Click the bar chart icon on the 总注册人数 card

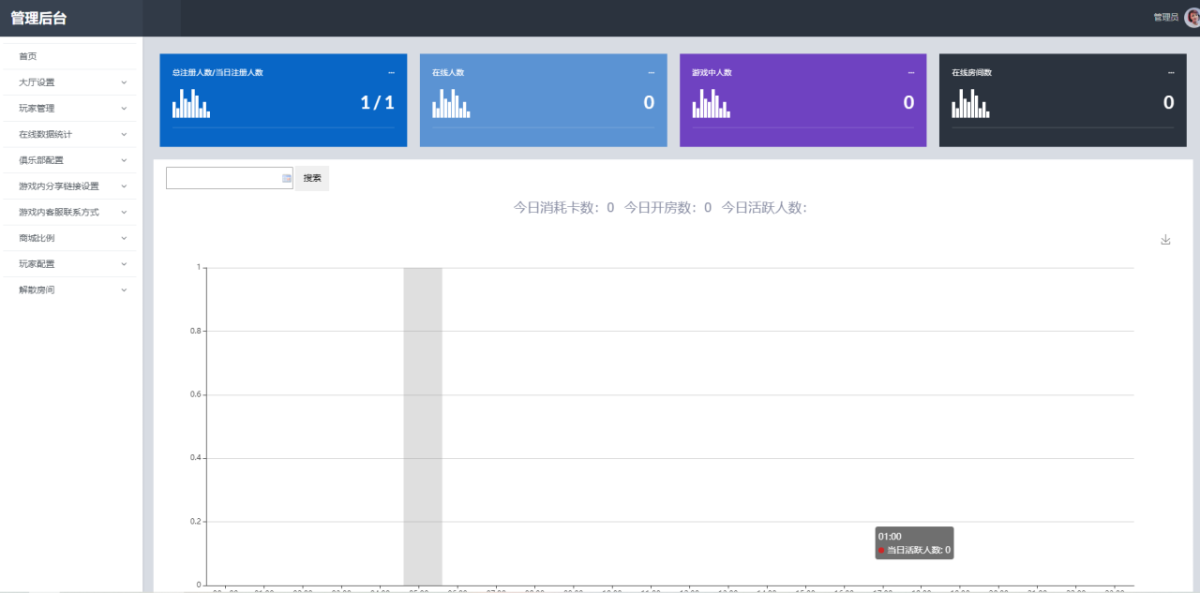point(191,103)
